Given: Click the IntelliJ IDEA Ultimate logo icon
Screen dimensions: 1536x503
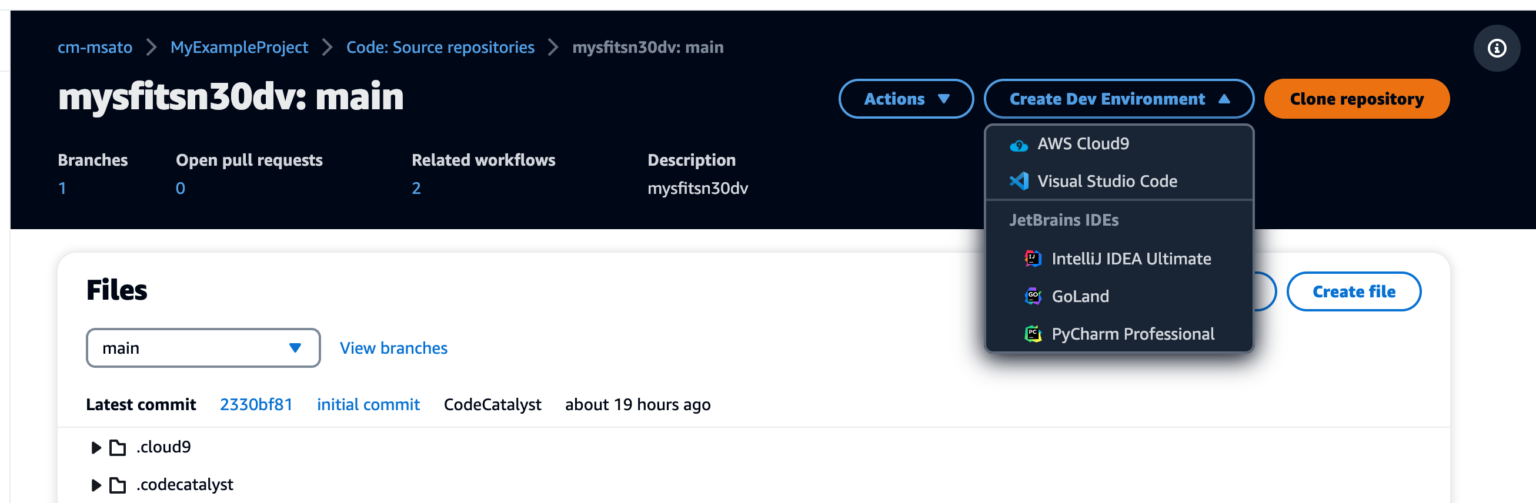Looking at the screenshot, I should pyautogui.click(x=1034, y=259).
